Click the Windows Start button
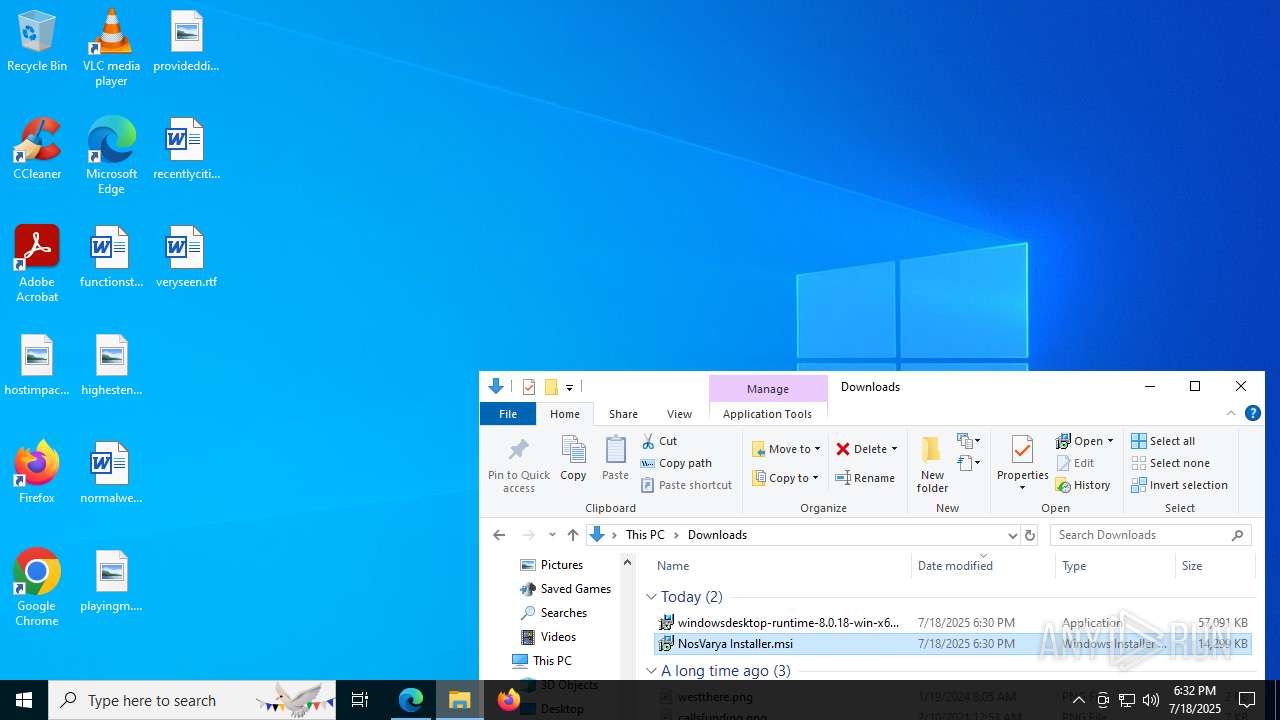1280x720 pixels. (24, 700)
